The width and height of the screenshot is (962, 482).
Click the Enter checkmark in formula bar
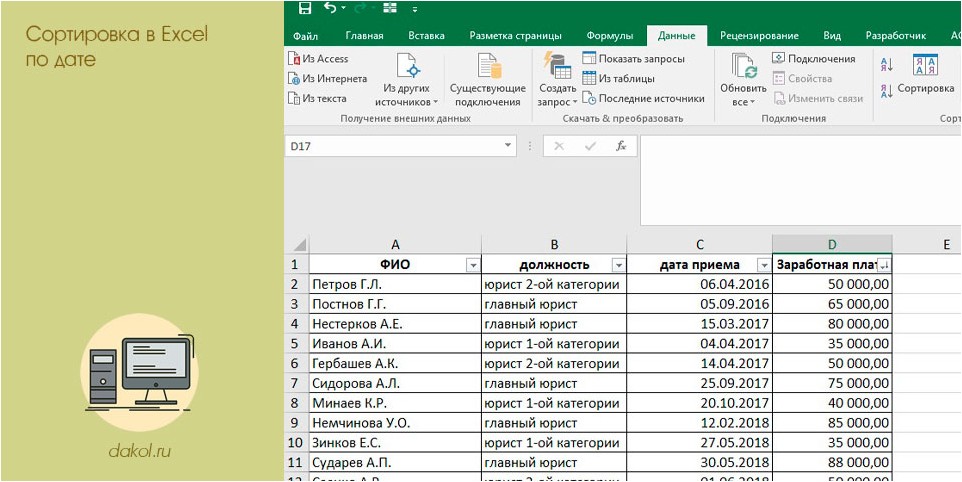click(590, 146)
